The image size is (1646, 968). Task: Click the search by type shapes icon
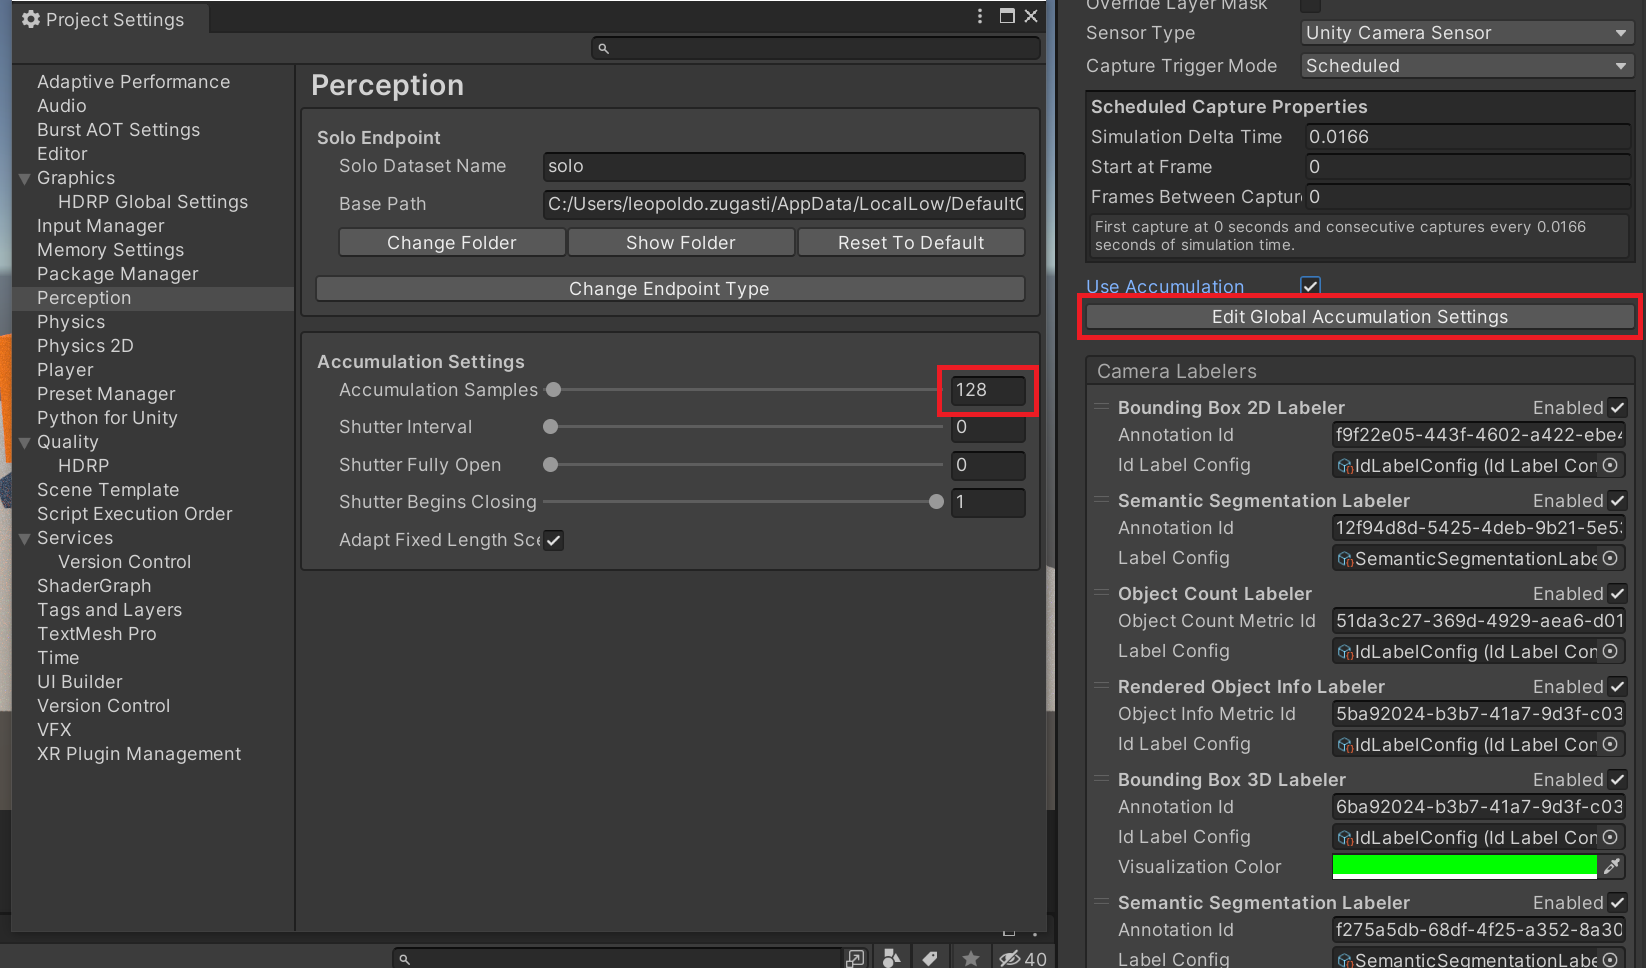[891, 958]
